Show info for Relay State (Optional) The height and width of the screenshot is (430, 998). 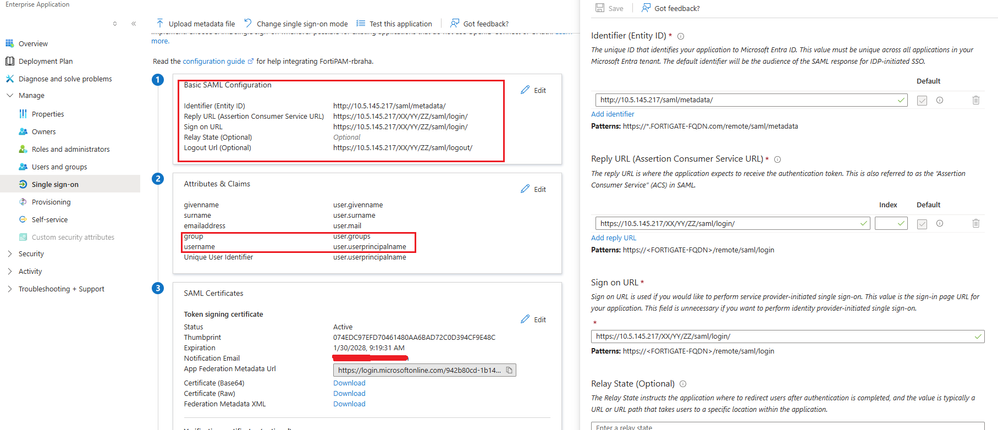coord(683,384)
